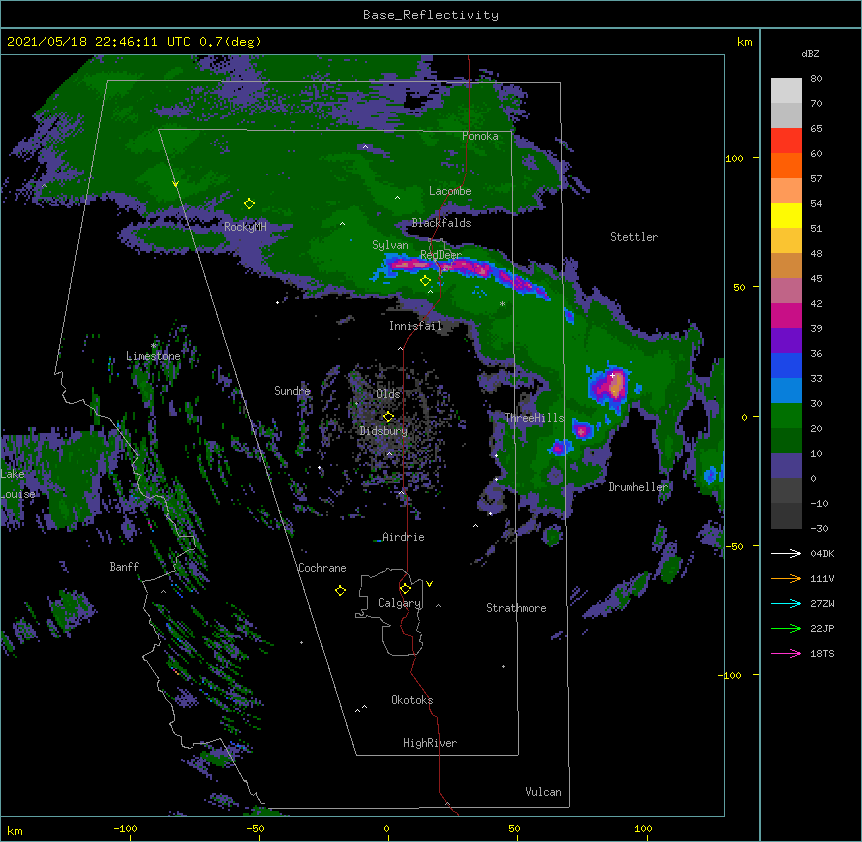Click the 65 dBZ red color swatch

(786, 141)
